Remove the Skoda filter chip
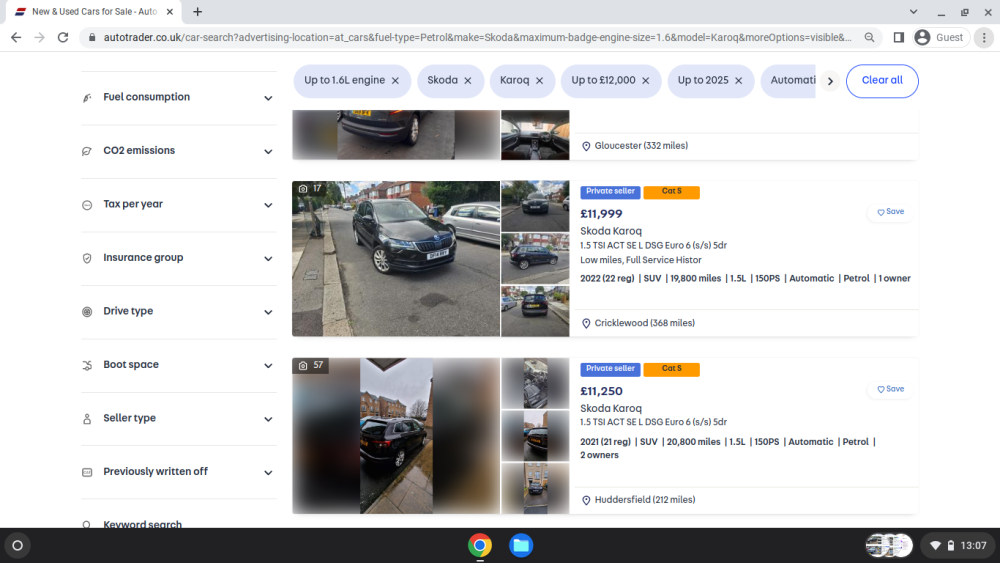The height and width of the screenshot is (563, 1000). click(467, 81)
